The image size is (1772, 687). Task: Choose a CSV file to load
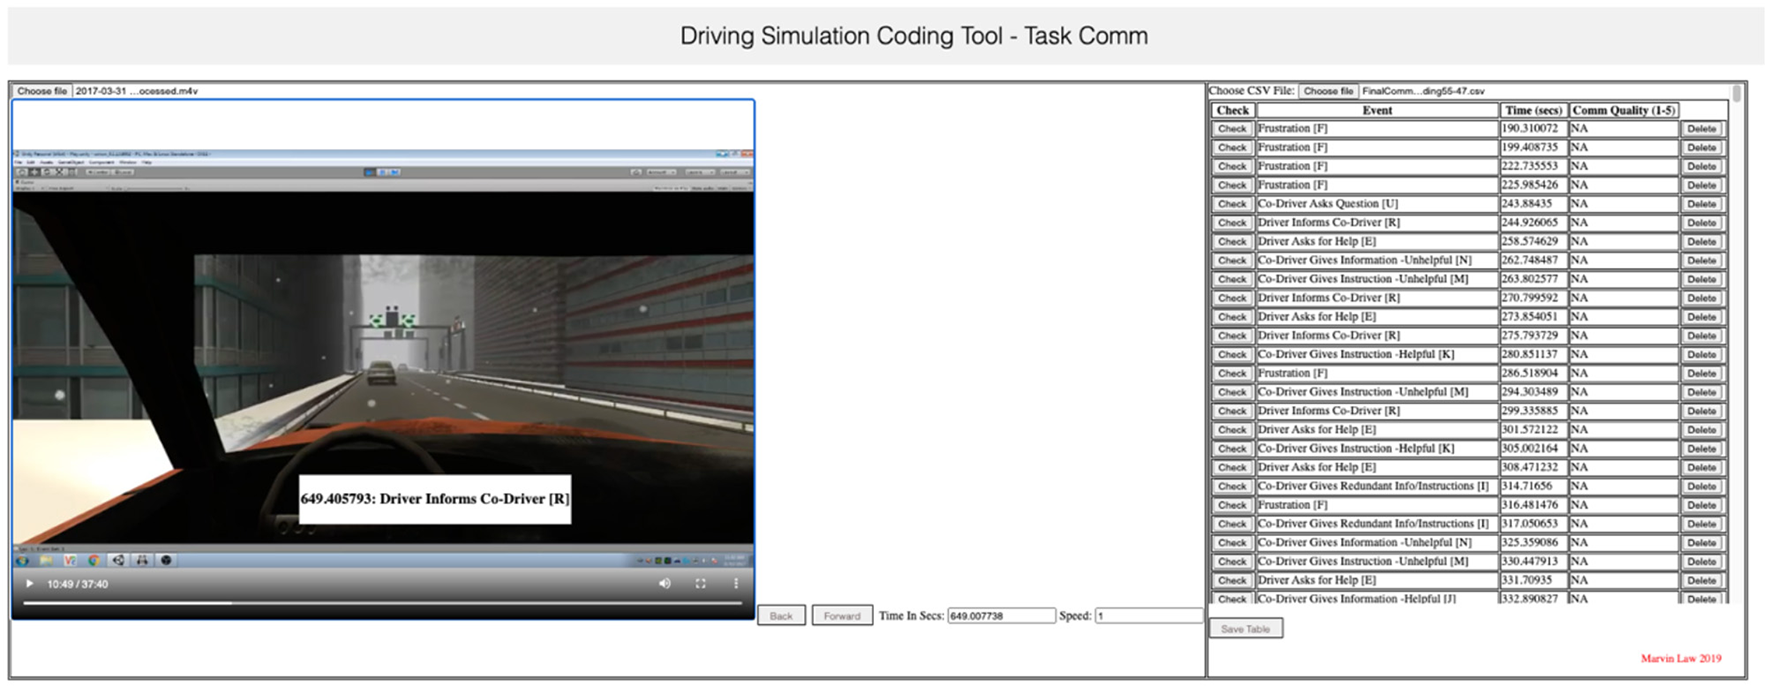coord(1328,91)
